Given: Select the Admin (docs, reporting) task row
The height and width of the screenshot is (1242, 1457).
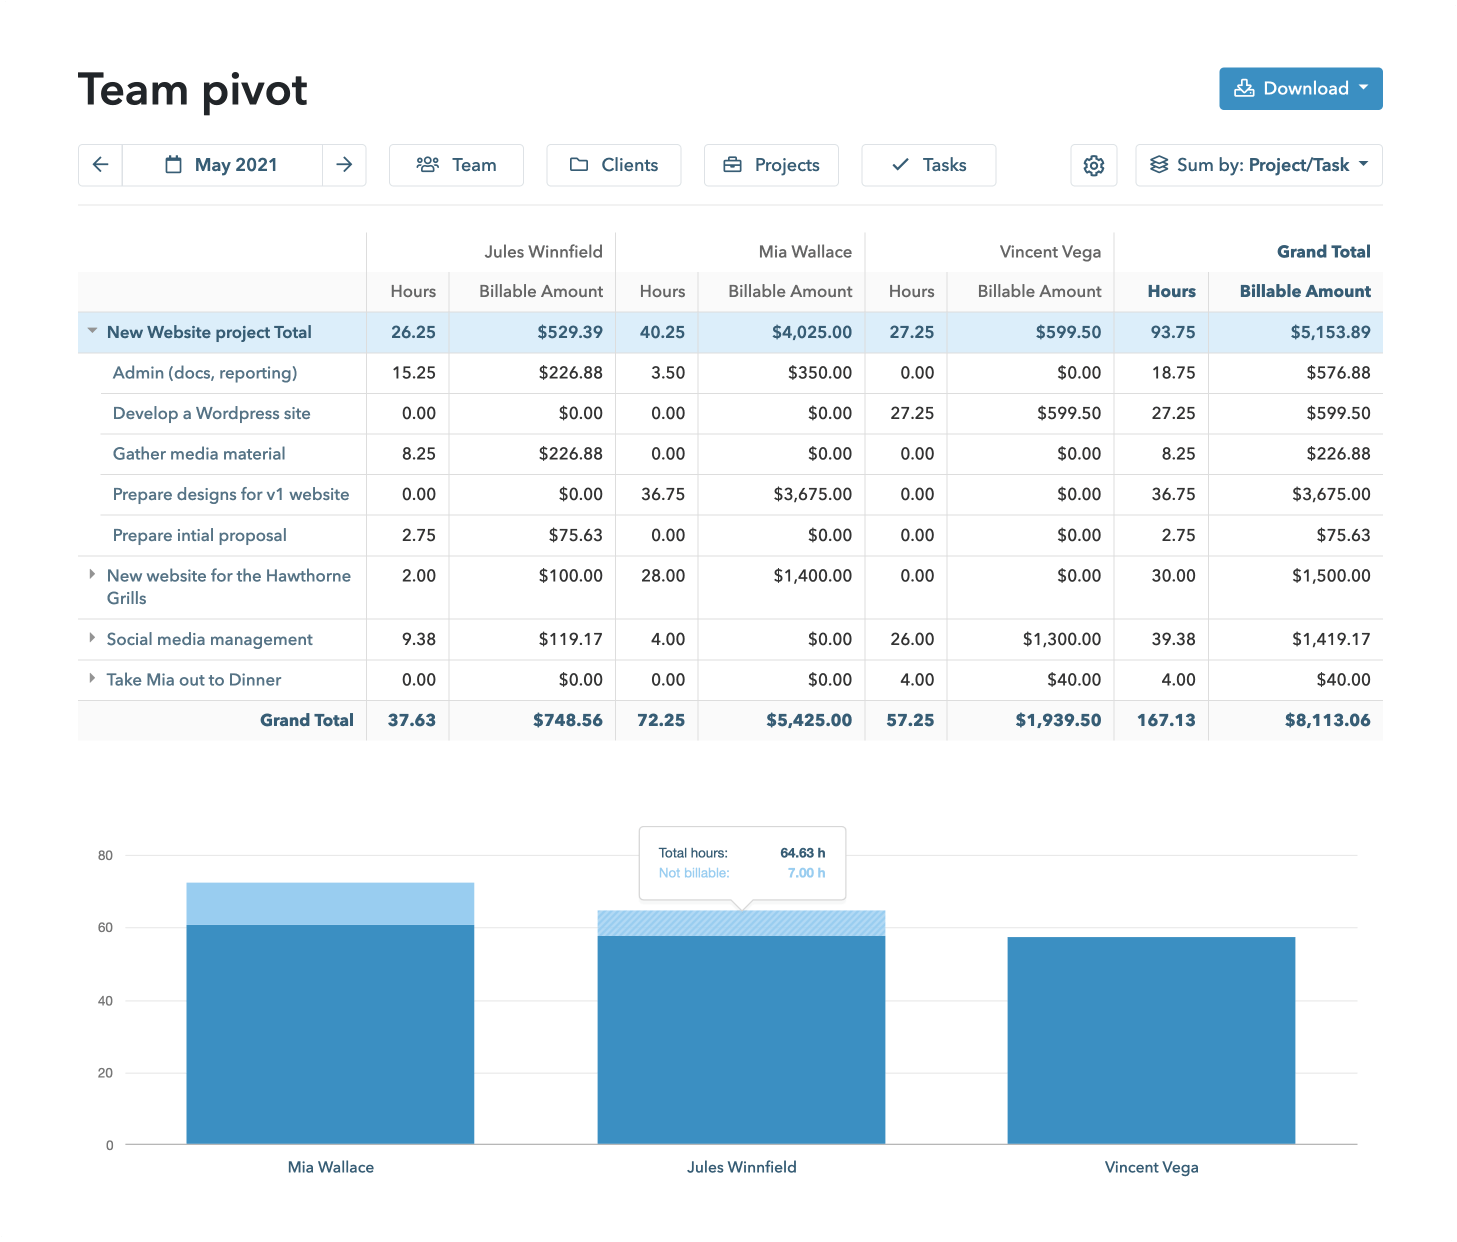Looking at the screenshot, I should click(204, 373).
